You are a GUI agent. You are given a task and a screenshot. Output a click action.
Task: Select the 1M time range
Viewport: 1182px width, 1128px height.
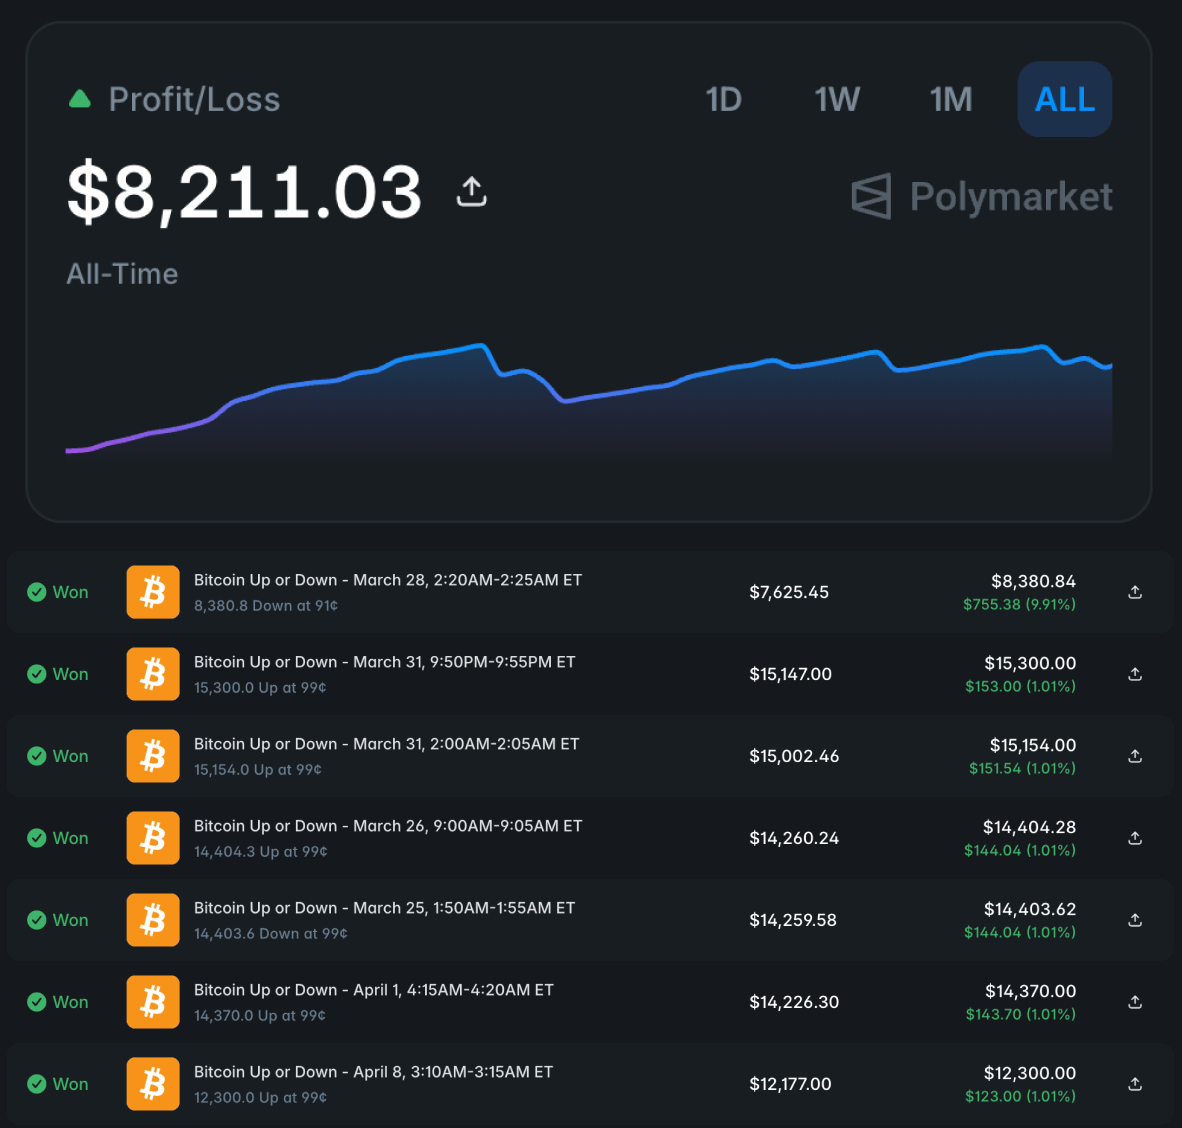pyautogui.click(x=950, y=99)
